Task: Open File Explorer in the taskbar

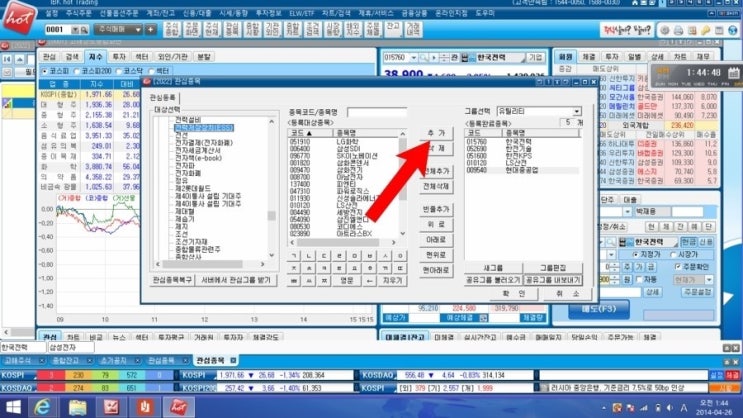Action: point(77,407)
